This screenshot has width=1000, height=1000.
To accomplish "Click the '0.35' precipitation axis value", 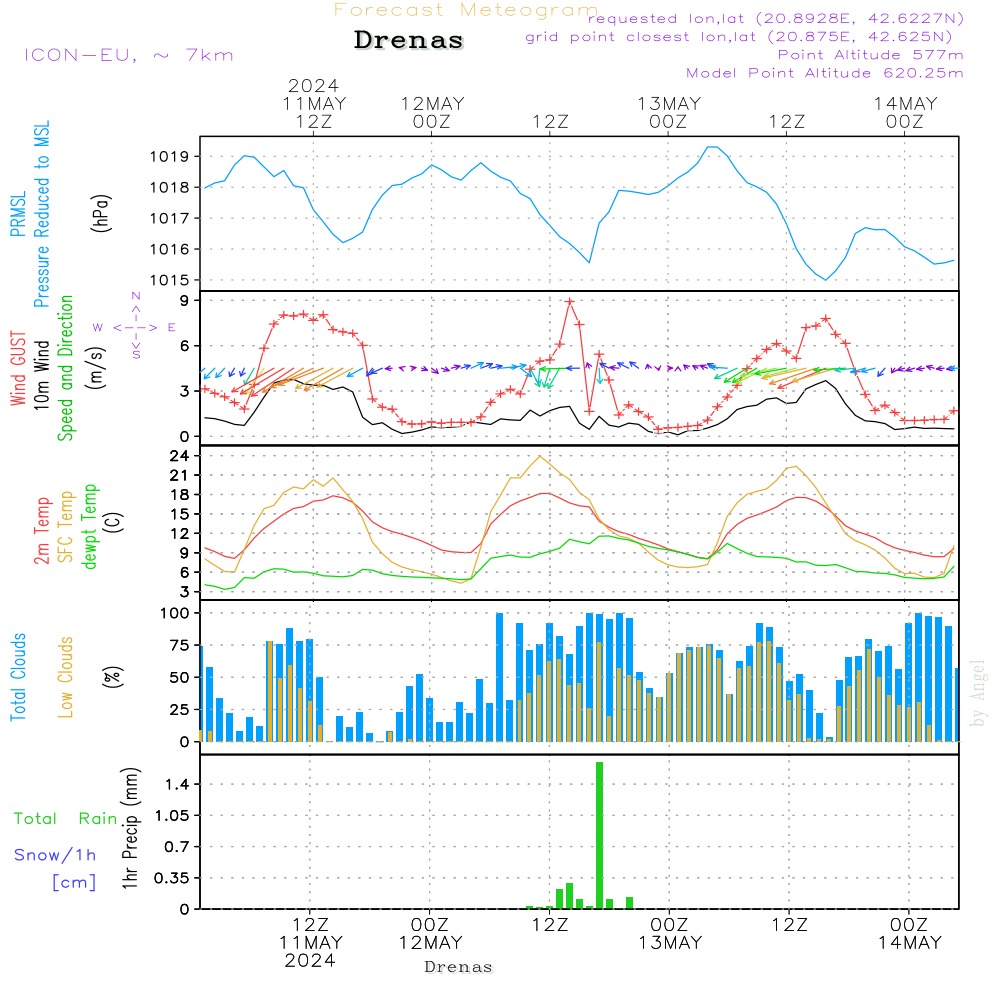I will pos(172,878).
